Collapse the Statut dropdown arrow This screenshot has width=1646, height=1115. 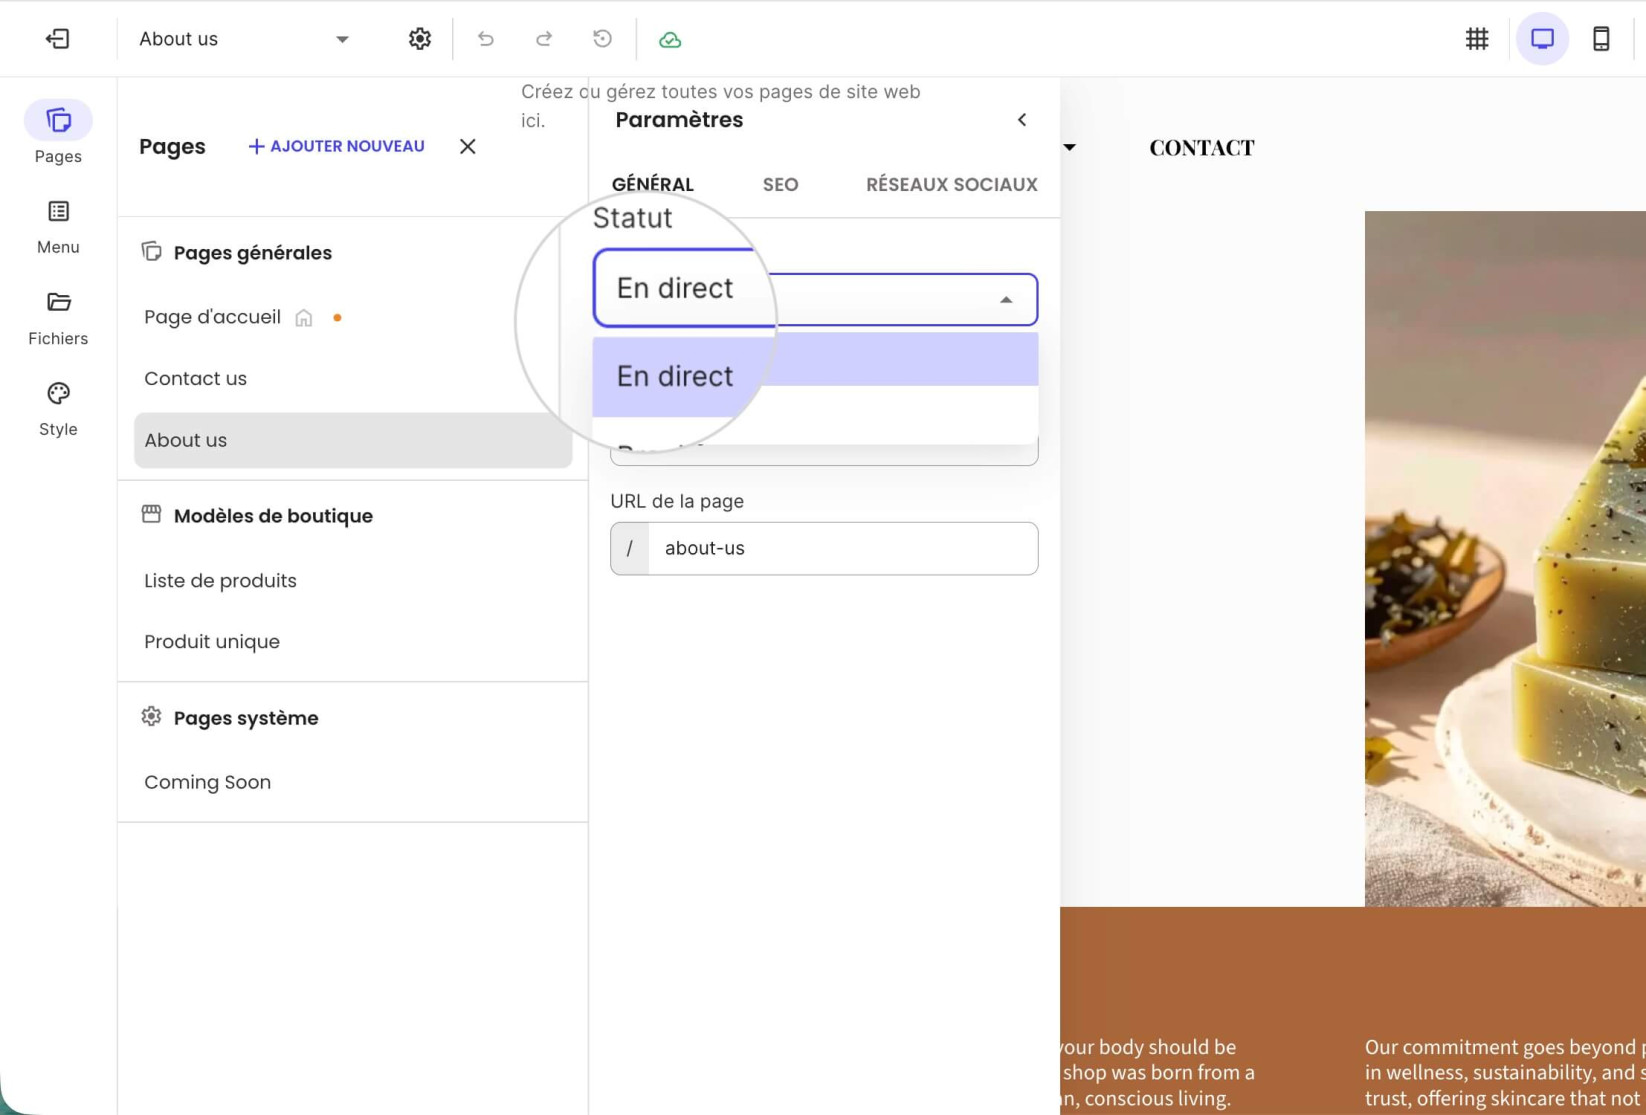pos(1006,300)
